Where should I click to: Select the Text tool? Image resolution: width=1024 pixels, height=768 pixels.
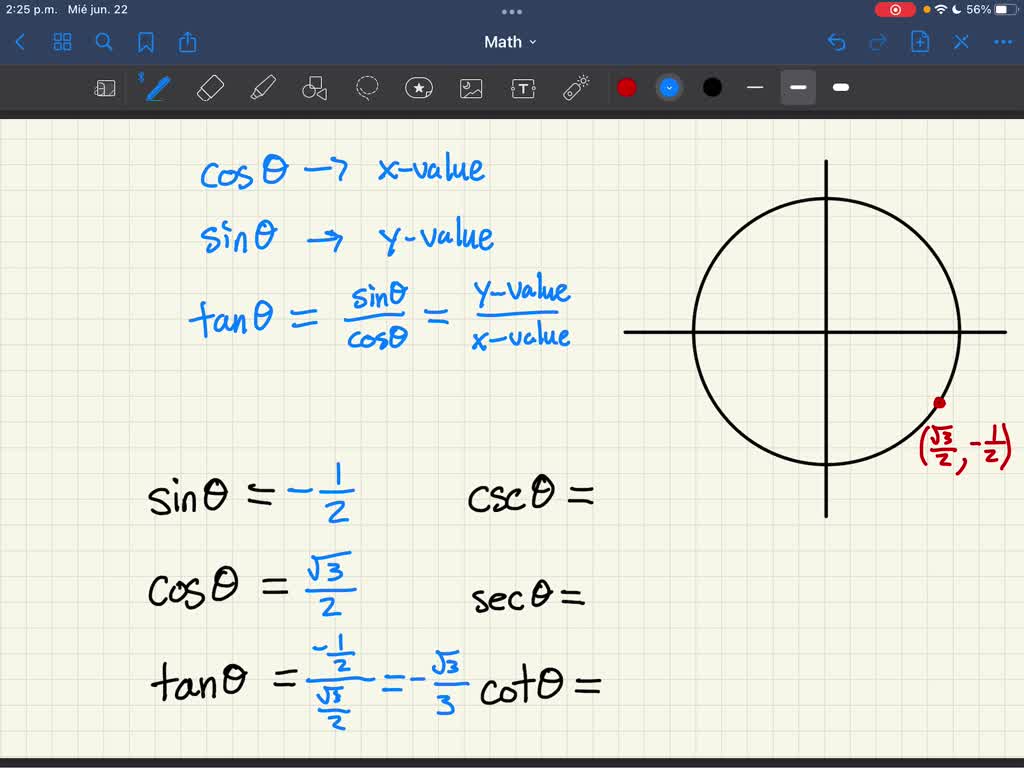(521, 88)
